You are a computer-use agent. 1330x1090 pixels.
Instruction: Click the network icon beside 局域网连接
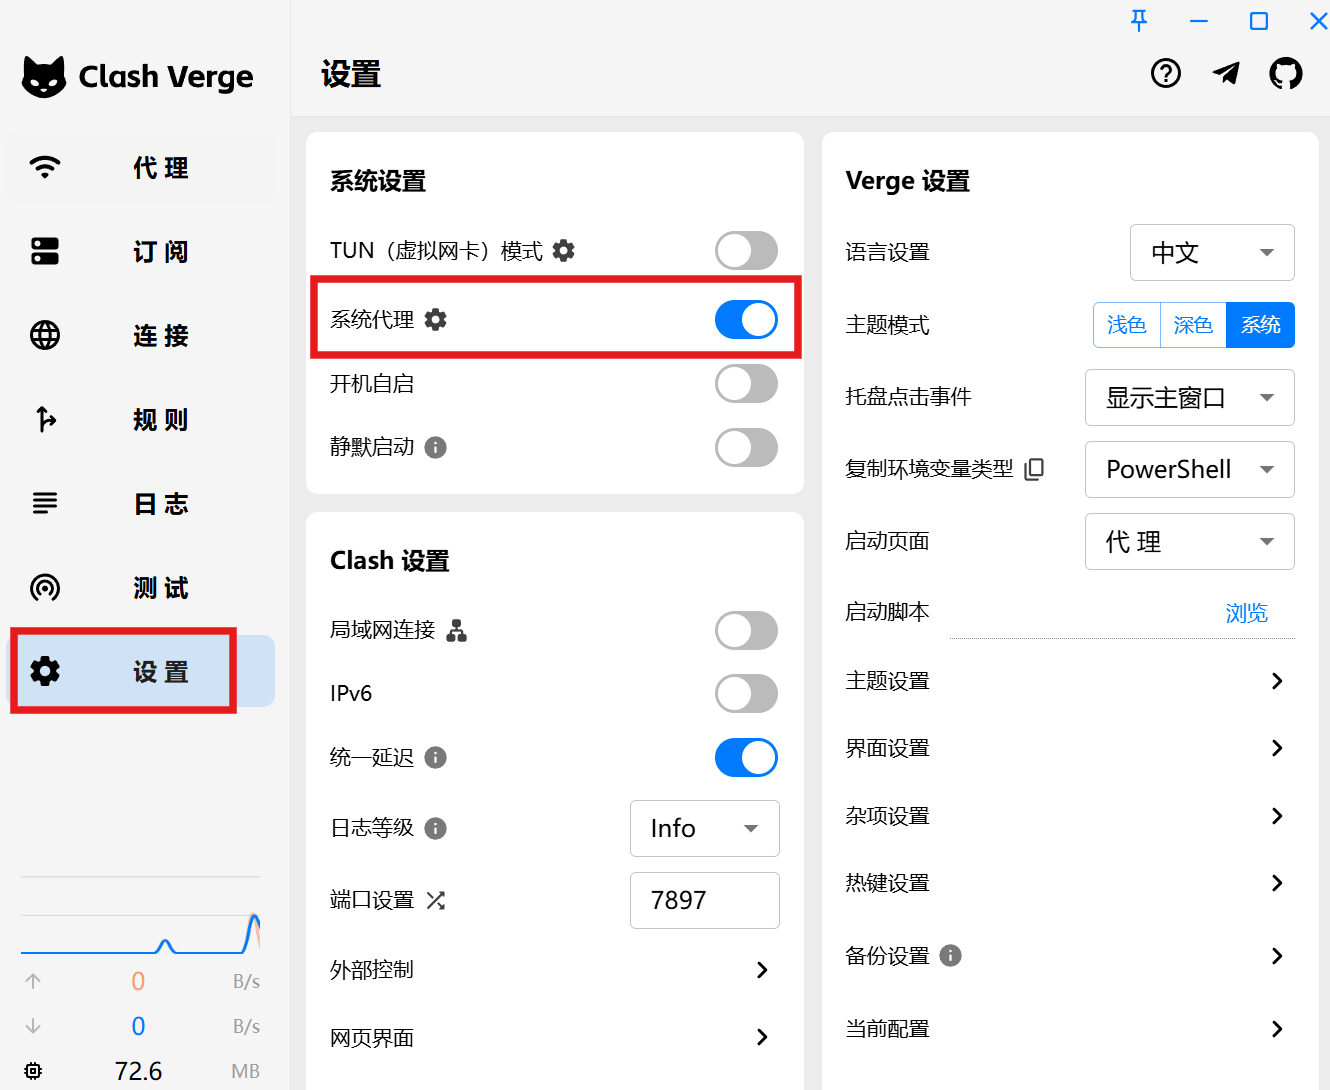[x=457, y=631]
